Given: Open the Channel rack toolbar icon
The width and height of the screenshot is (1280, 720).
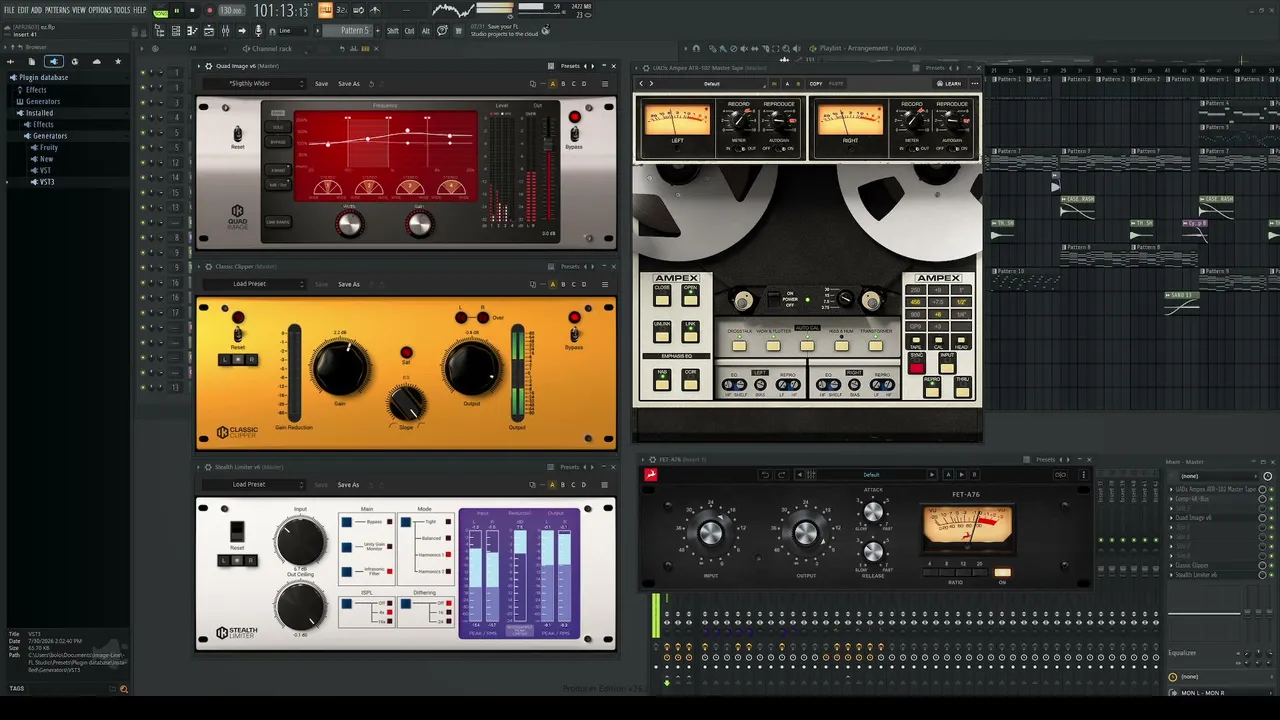Looking at the screenshot, I should [x=176, y=31].
